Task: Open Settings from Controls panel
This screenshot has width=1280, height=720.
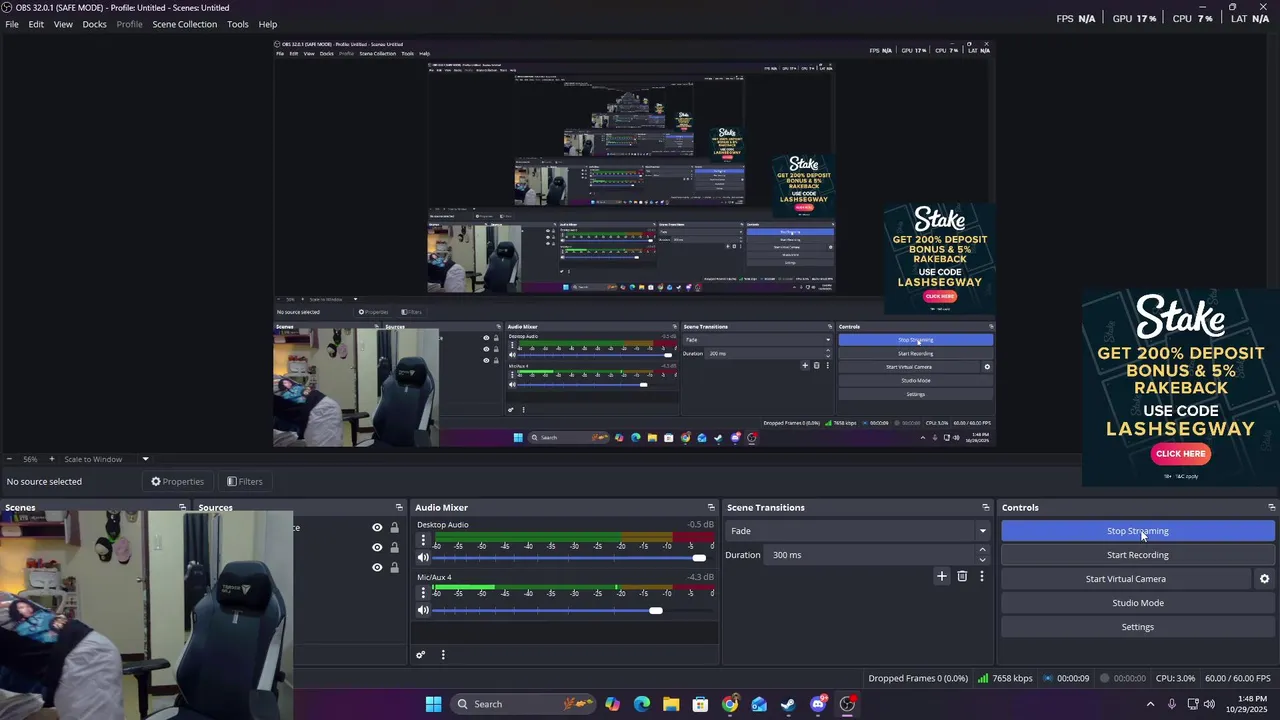Action: (1138, 627)
